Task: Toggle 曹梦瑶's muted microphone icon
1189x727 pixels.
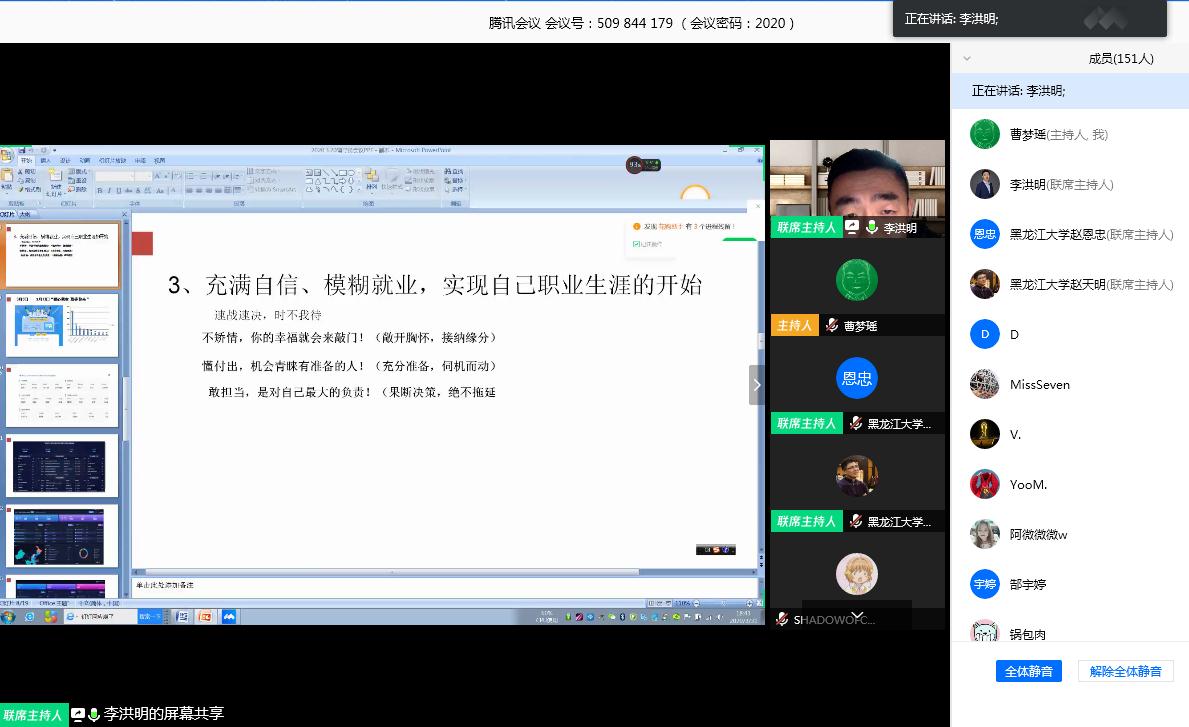Action: coord(832,326)
